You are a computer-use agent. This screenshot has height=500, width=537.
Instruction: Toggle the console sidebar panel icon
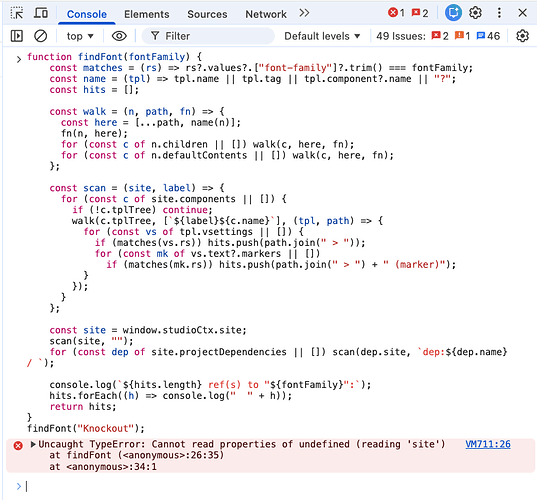click(16, 36)
